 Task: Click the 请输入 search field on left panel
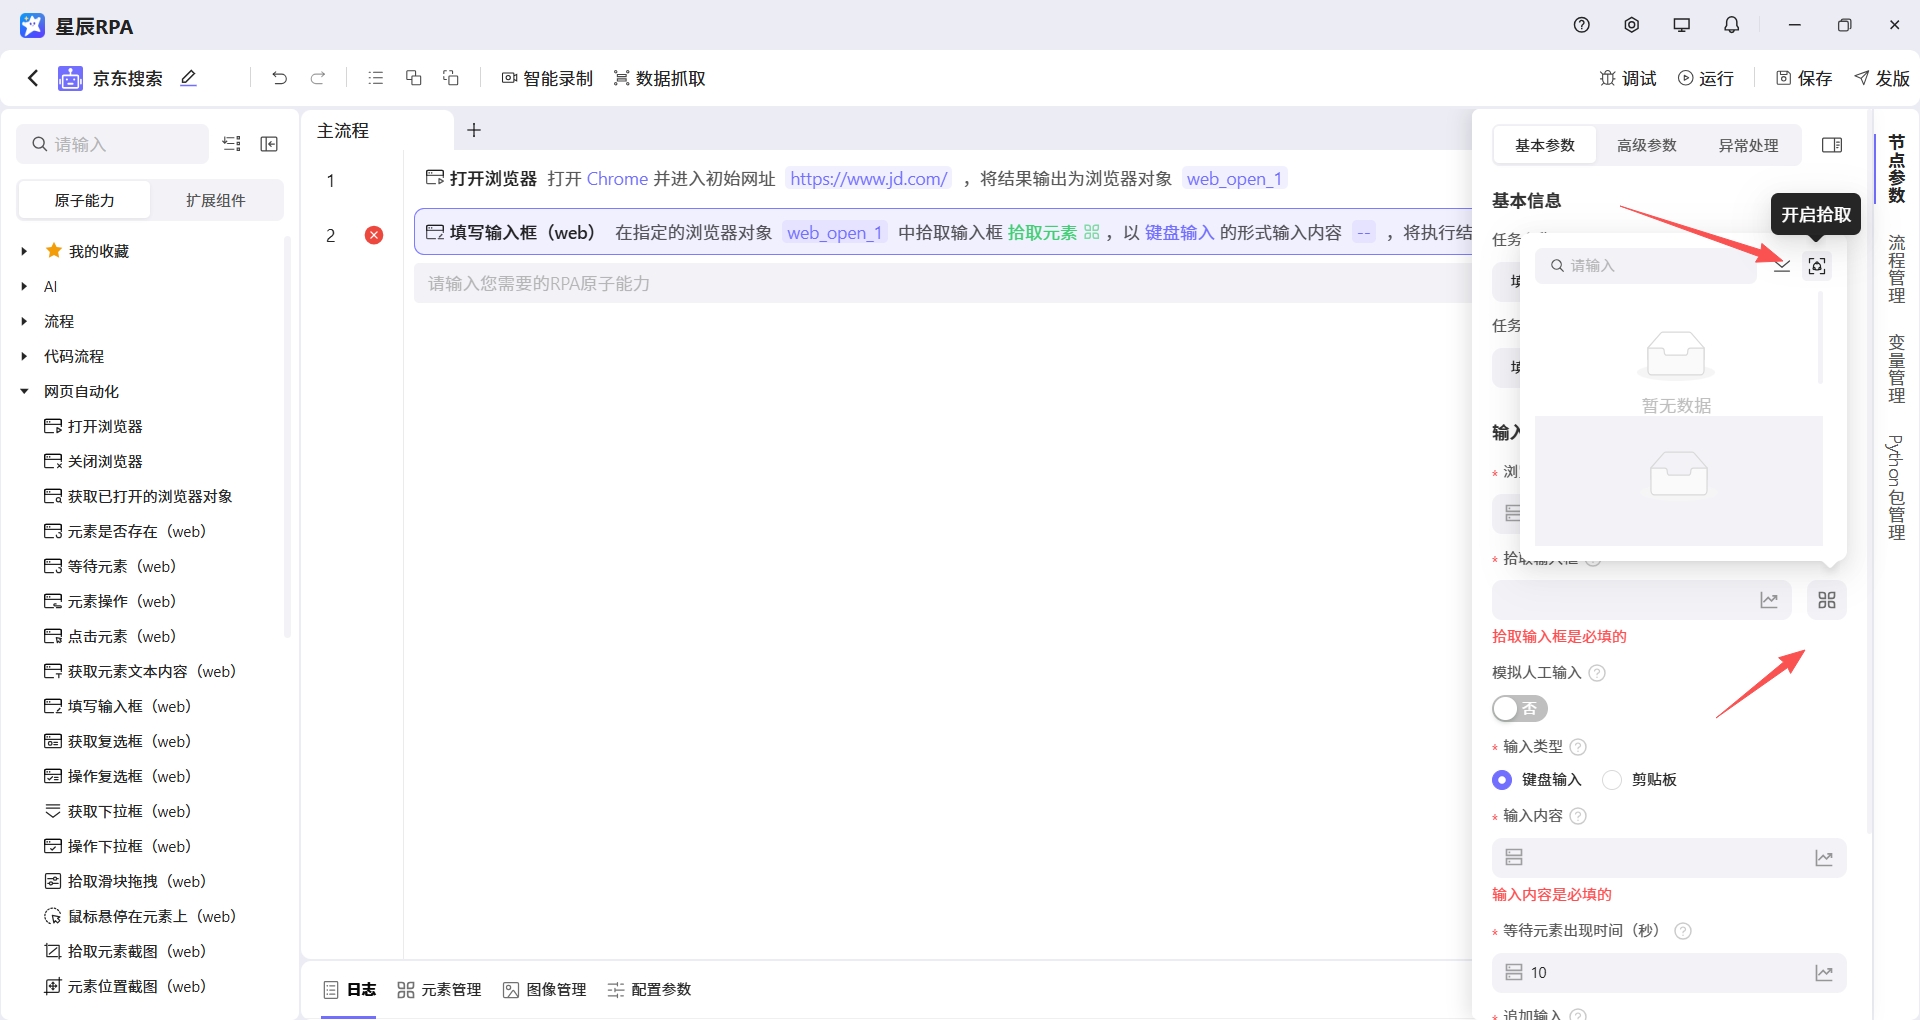(110, 144)
